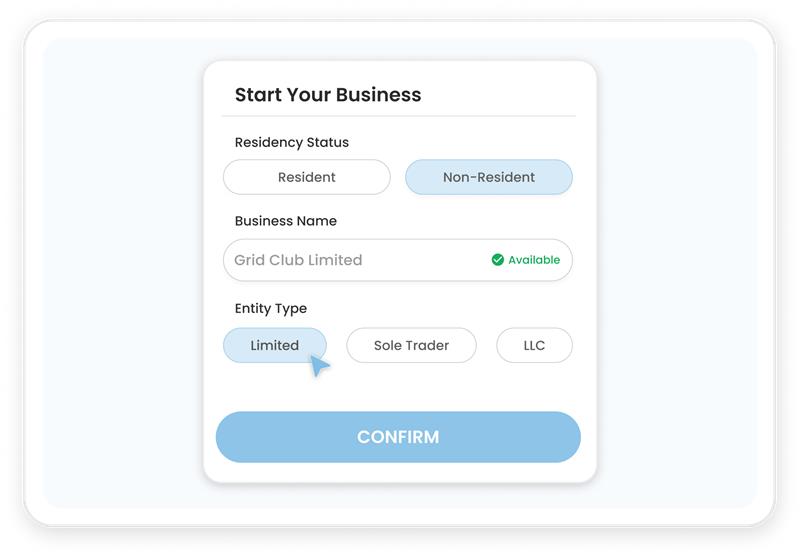Click the divider line under the heading
This screenshot has width=800, height=555.
(x=398, y=116)
